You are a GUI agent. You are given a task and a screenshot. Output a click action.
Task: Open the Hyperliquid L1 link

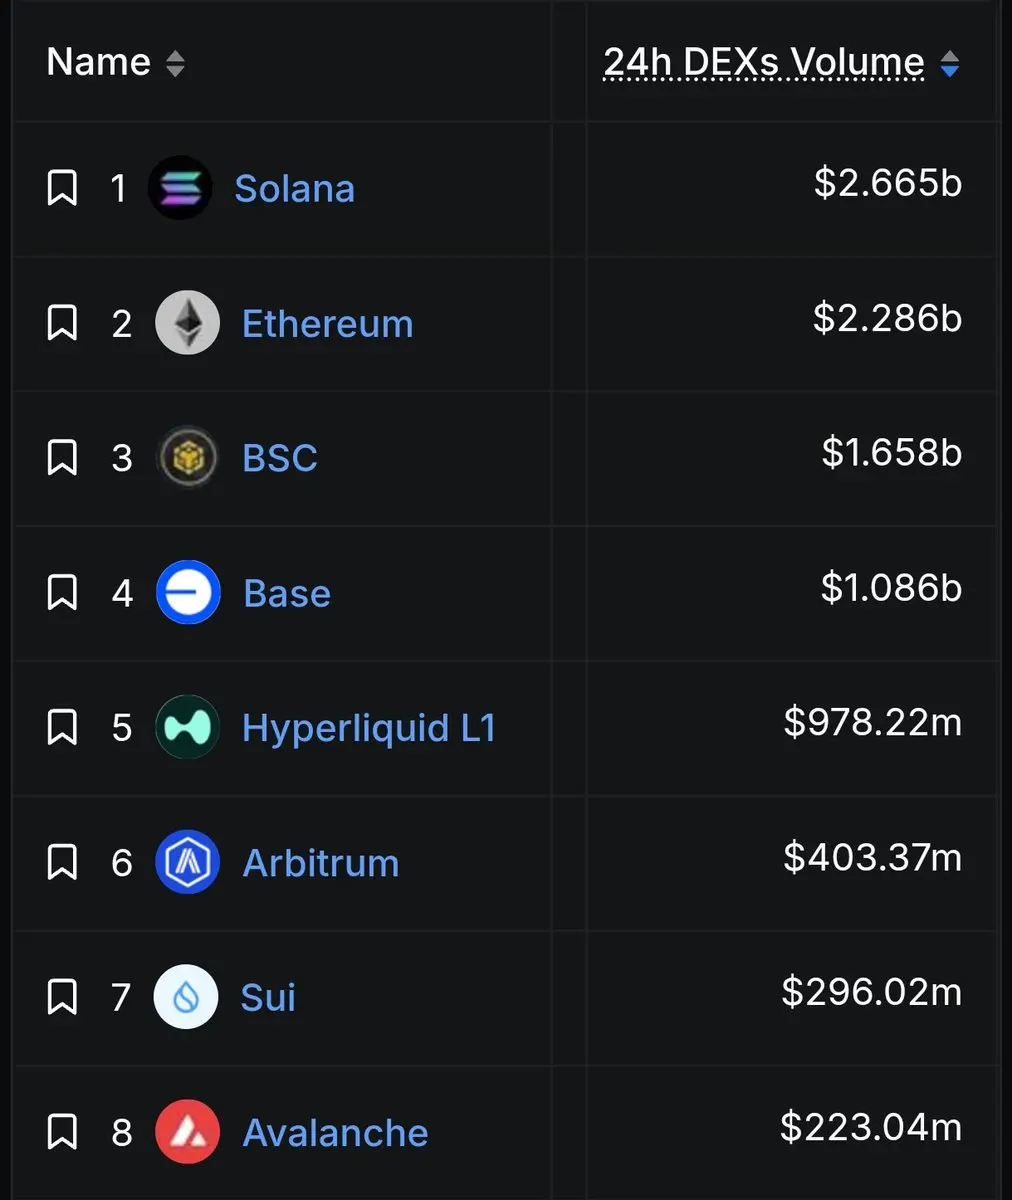369,728
